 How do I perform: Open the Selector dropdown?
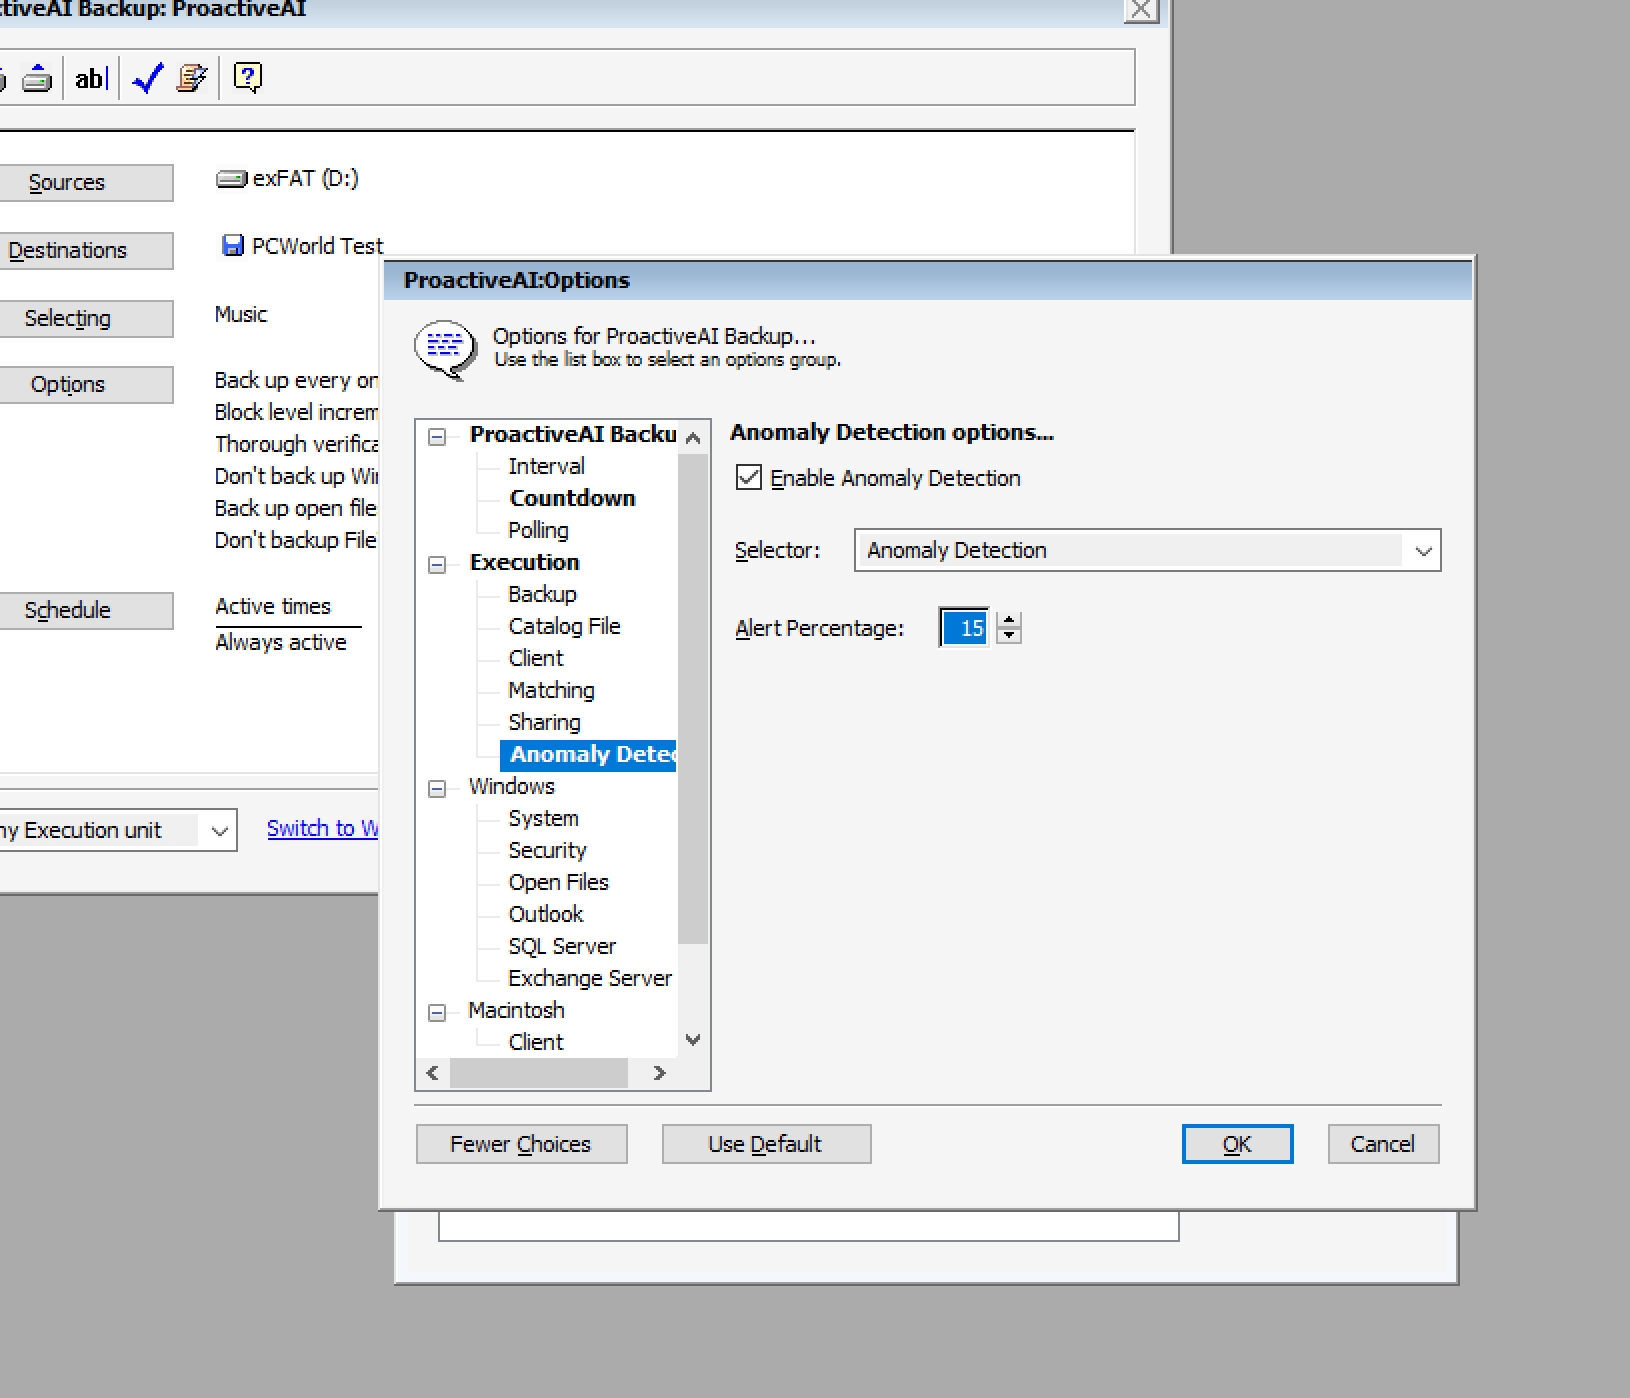pos(1424,550)
